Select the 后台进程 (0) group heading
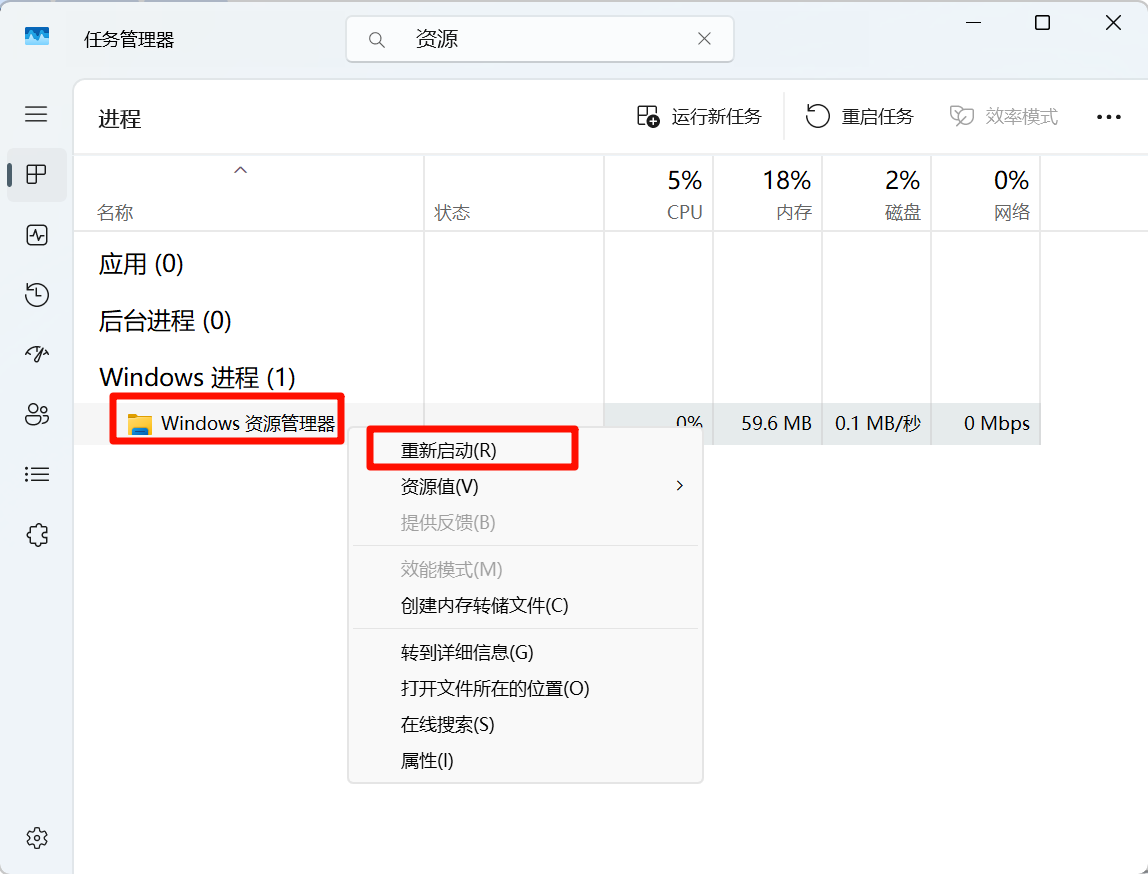 click(165, 321)
